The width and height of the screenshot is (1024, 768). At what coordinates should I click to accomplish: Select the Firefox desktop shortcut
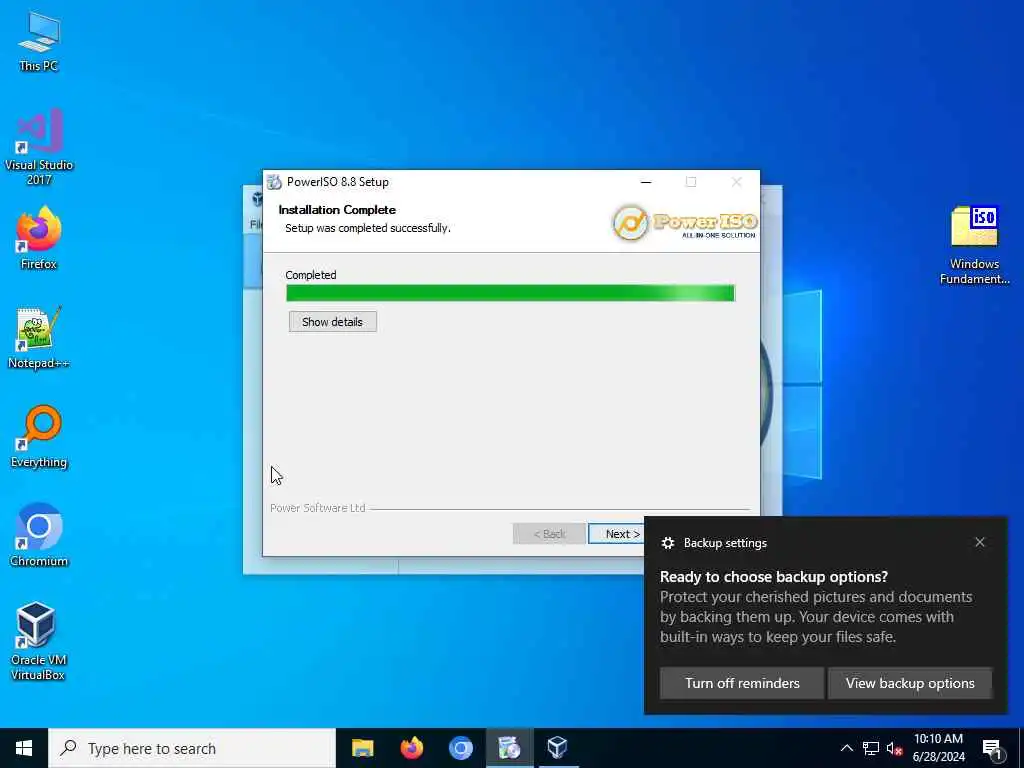(39, 238)
